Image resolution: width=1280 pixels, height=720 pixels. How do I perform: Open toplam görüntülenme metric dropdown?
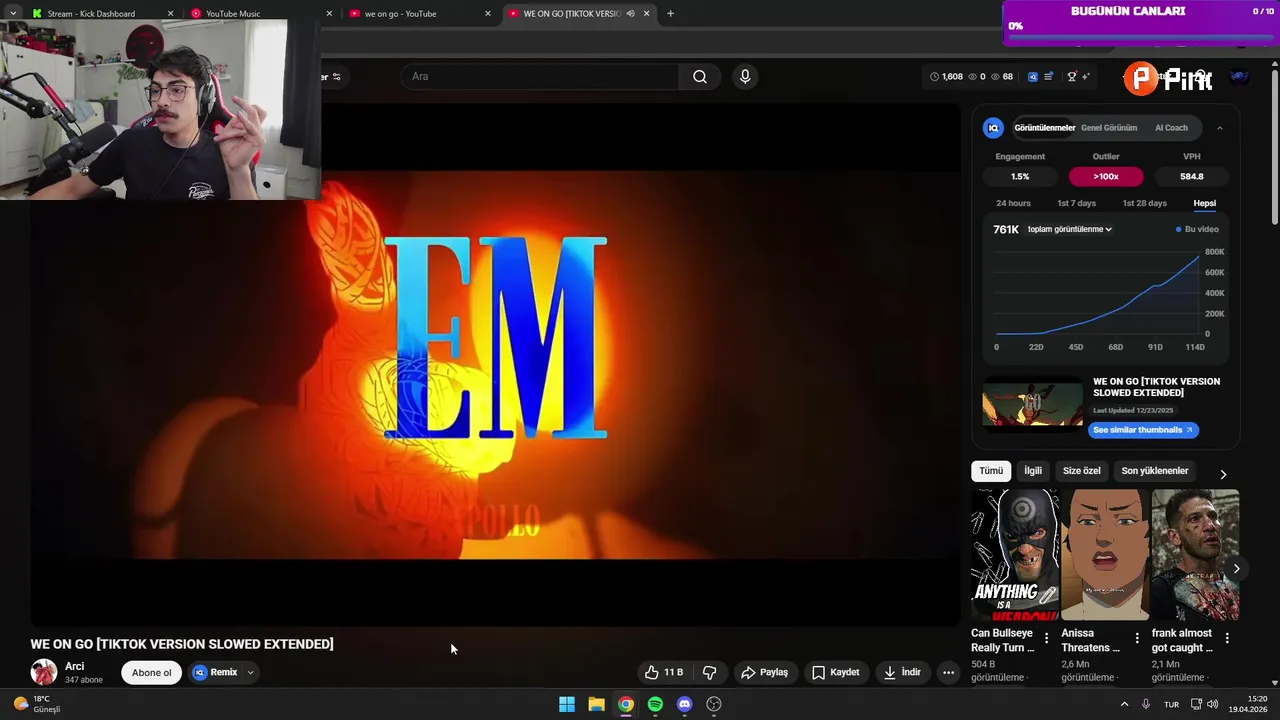pos(1070,229)
